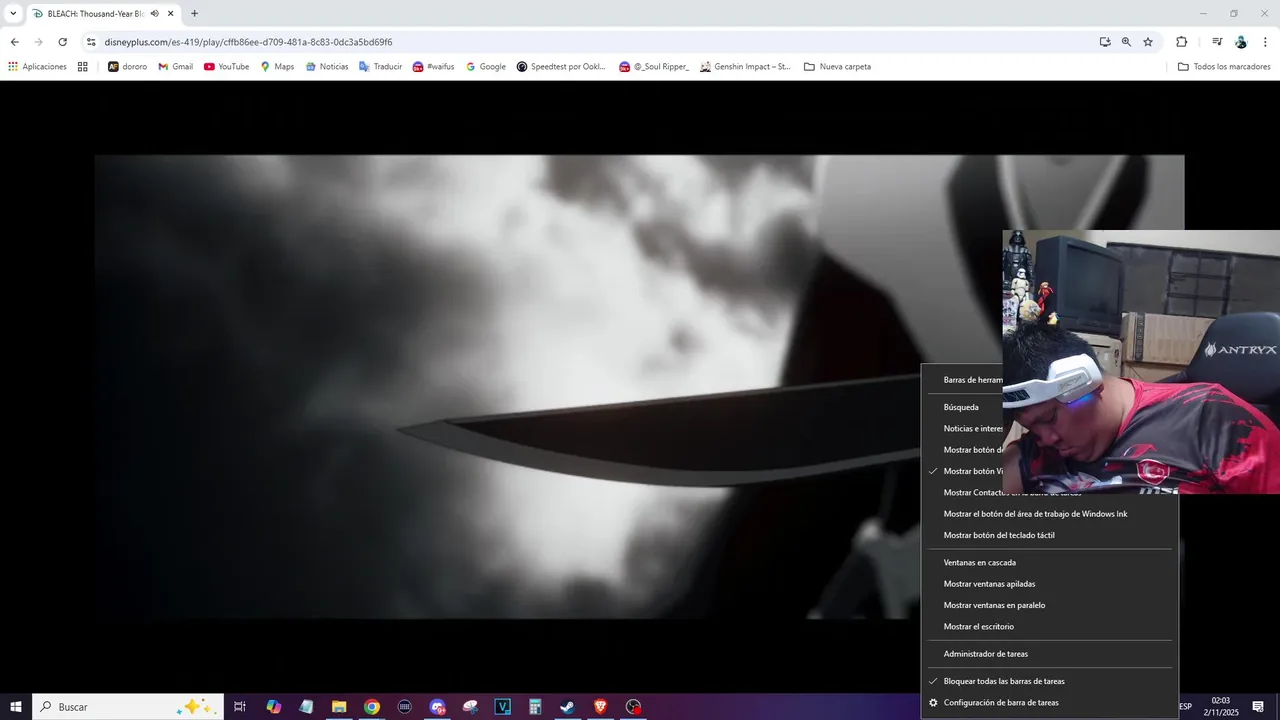Open File Explorer from the taskbar

point(339,707)
